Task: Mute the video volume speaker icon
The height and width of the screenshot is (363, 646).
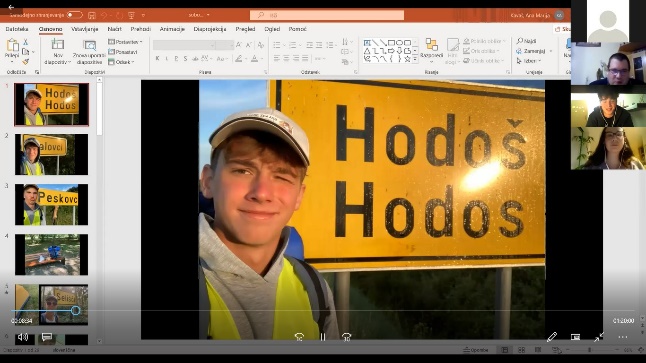Action: (23, 337)
